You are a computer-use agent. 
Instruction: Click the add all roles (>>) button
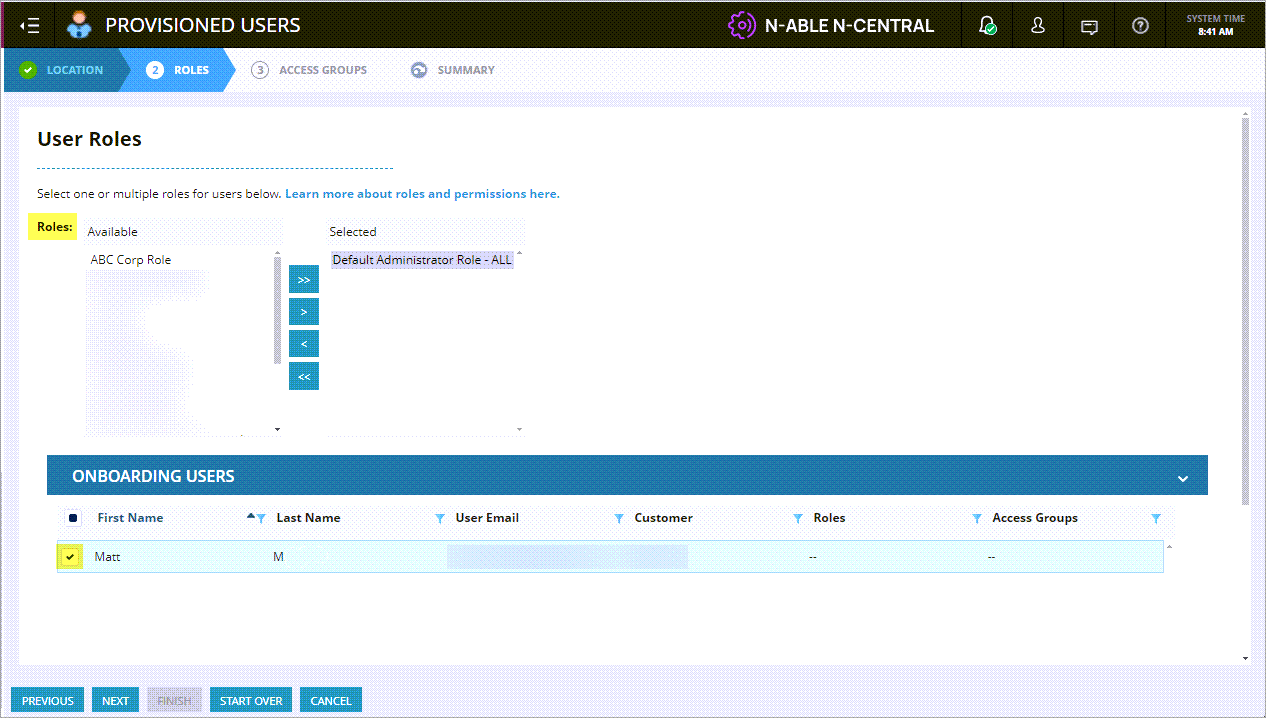304,280
